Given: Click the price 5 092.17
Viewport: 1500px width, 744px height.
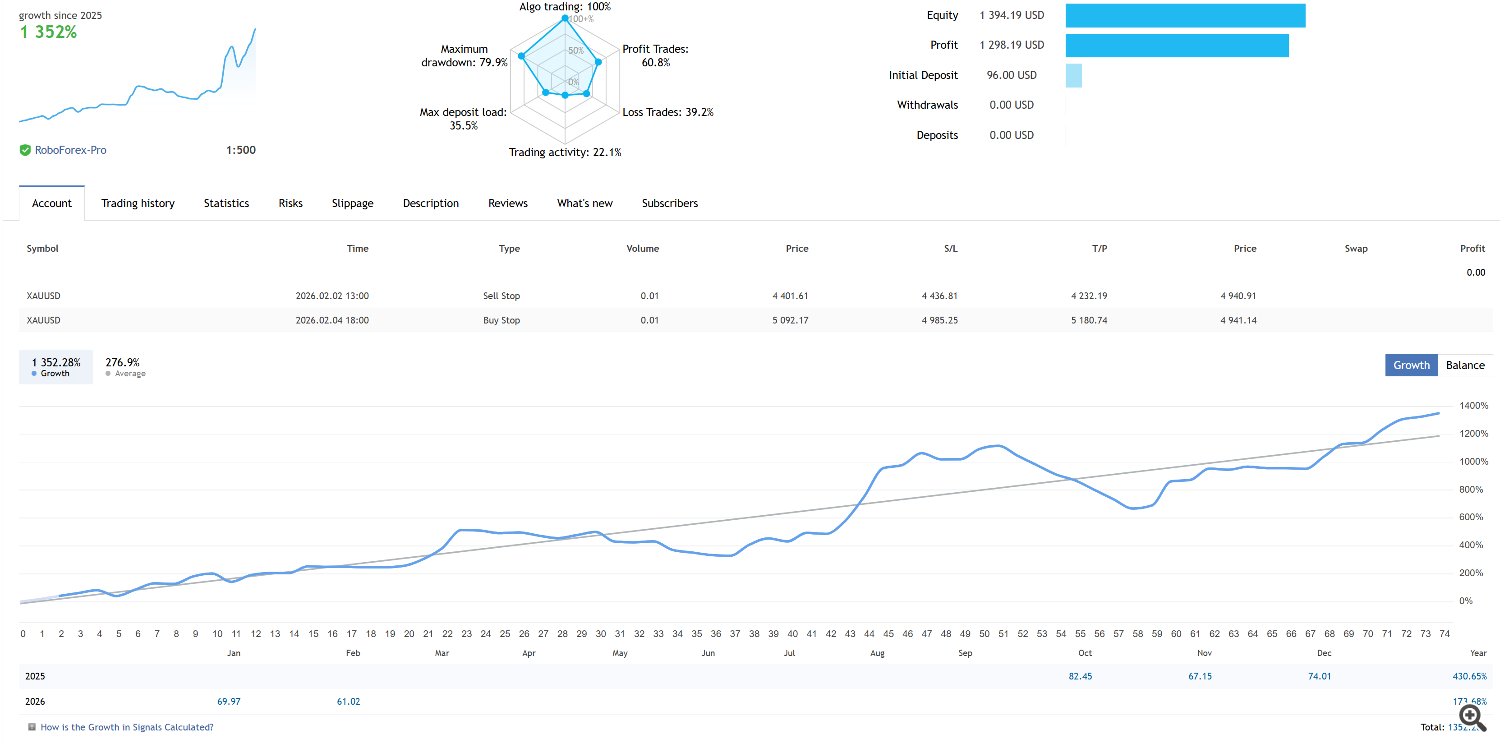Looking at the screenshot, I should click(x=790, y=320).
